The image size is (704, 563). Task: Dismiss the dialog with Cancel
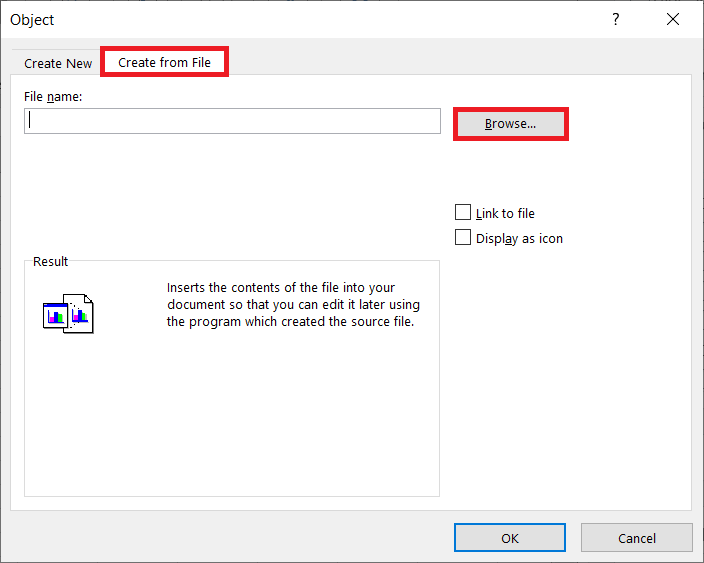pos(637,538)
